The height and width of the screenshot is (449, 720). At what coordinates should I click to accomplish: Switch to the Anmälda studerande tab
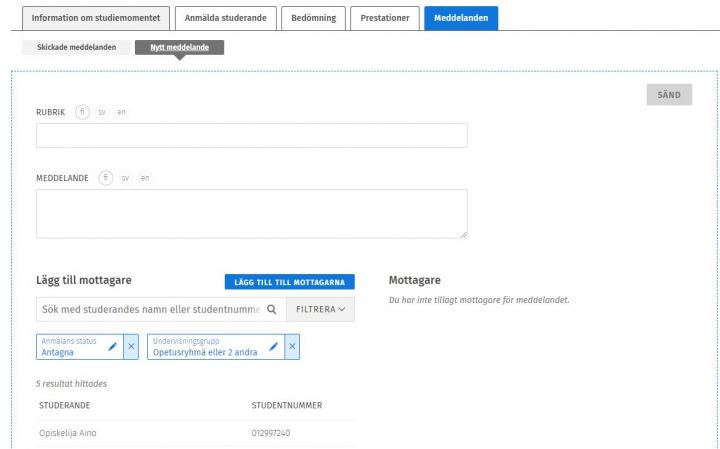pyautogui.click(x=226, y=17)
